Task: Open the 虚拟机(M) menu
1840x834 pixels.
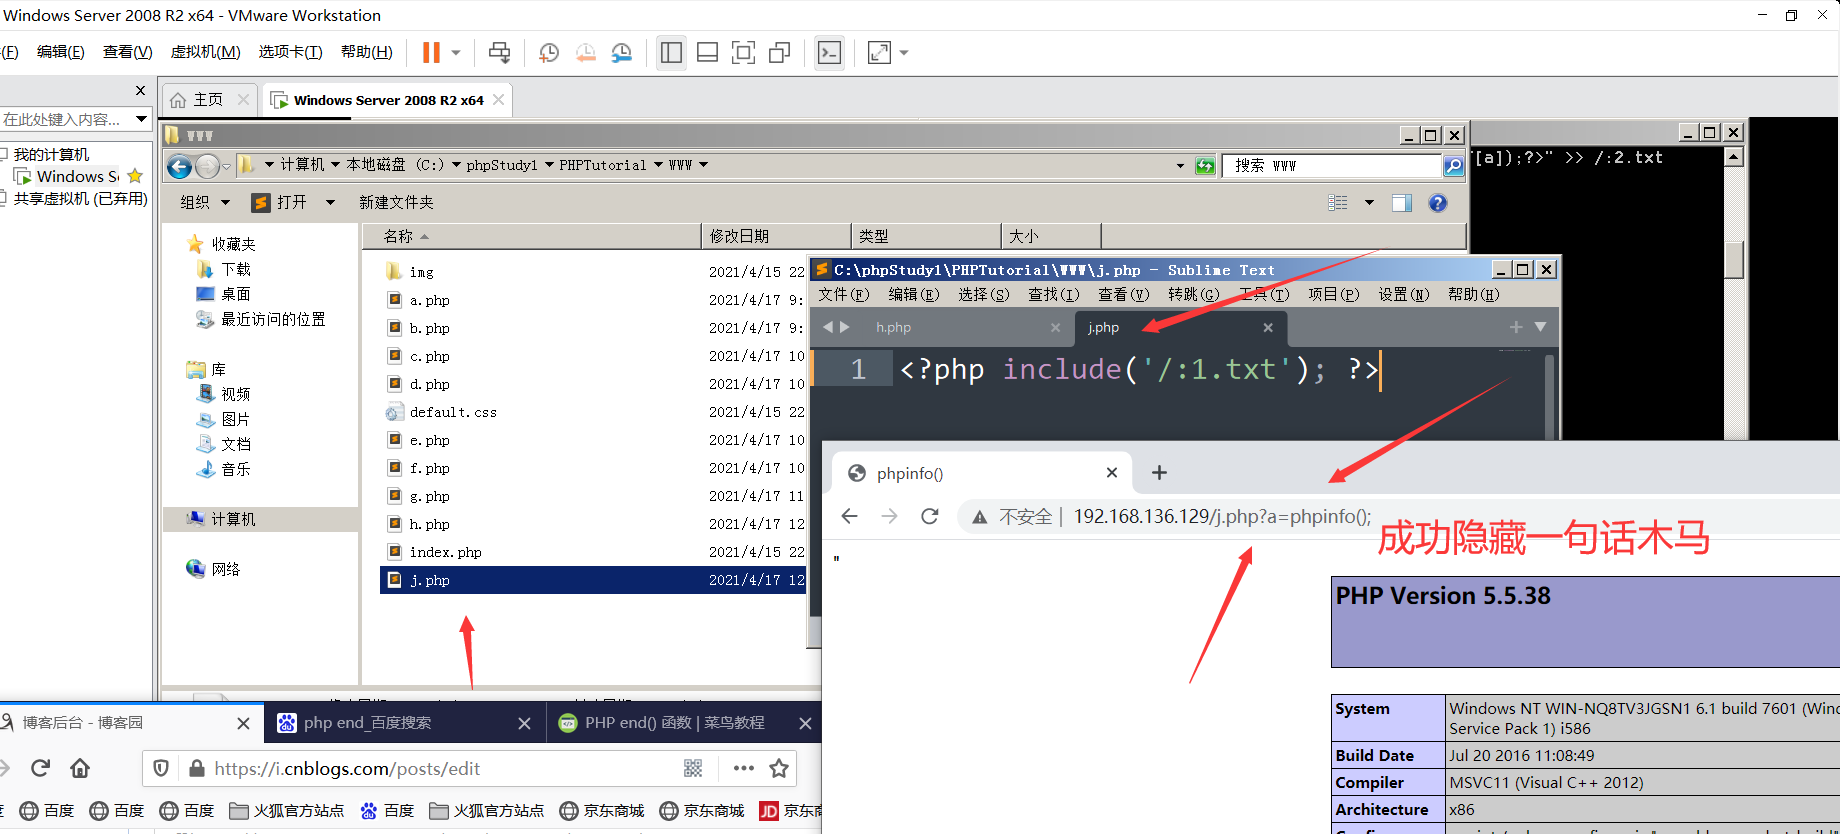Action: click(205, 52)
